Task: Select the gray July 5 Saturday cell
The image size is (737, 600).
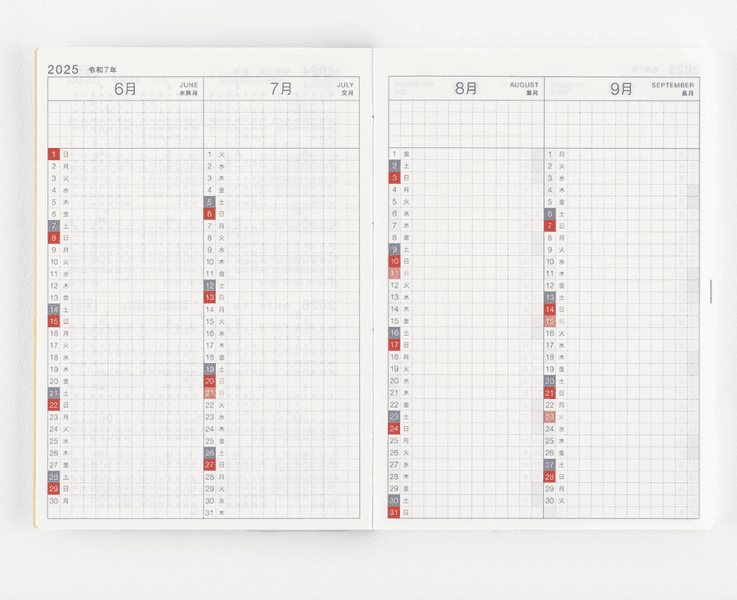Action: [x=210, y=202]
